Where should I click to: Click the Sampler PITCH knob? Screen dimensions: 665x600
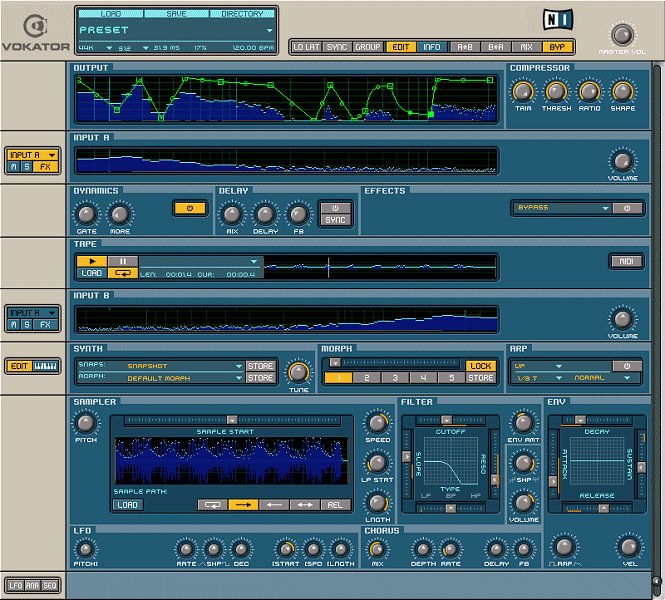[86, 423]
